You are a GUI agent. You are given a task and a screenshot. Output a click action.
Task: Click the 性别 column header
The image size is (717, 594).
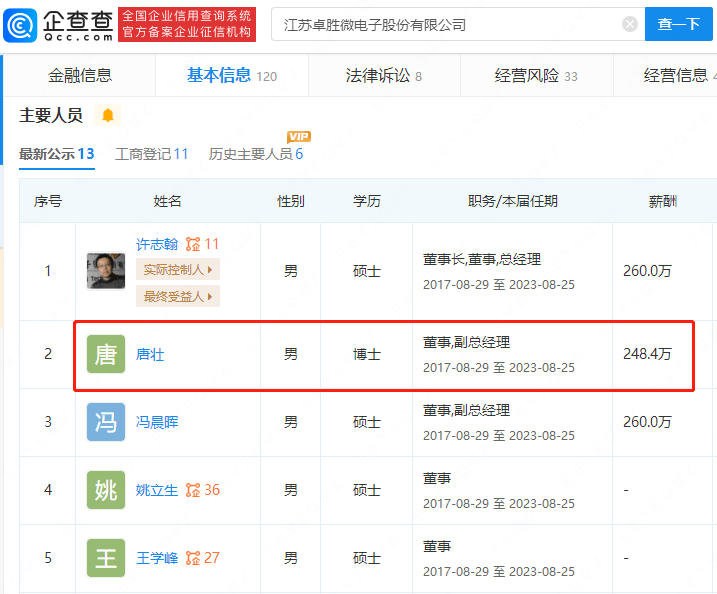point(291,201)
